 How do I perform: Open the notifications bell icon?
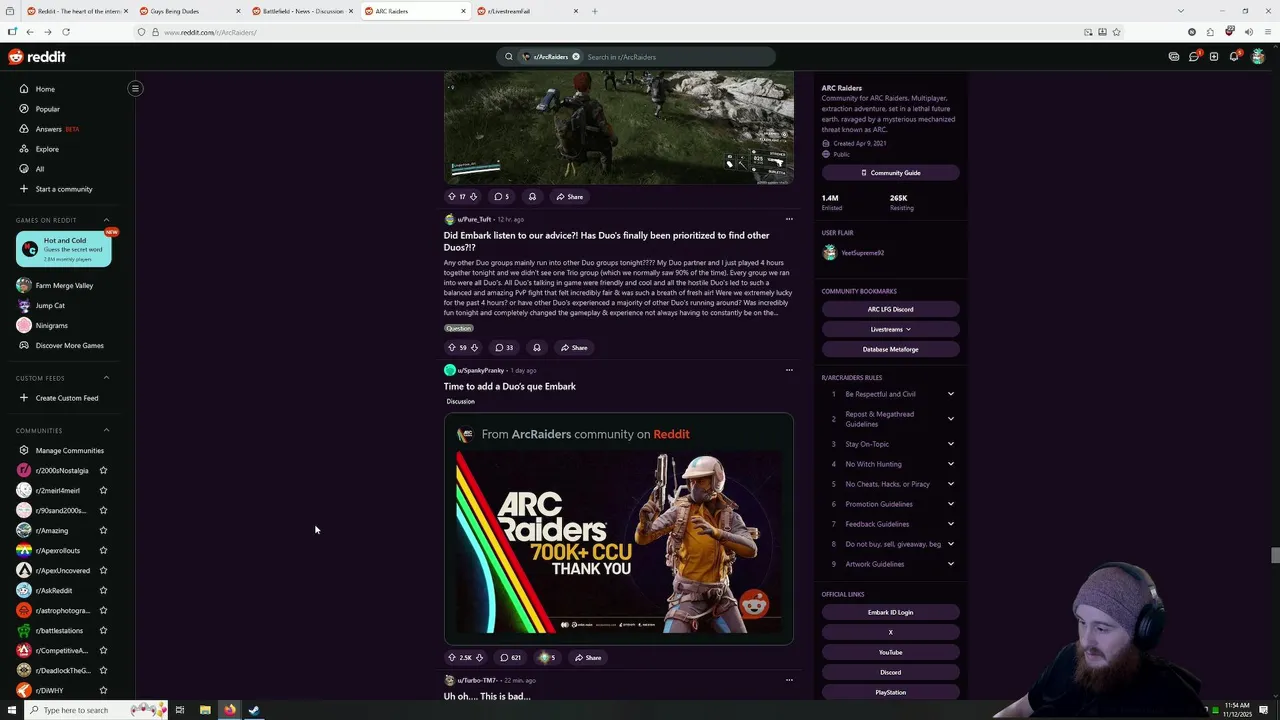[x=1234, y=57]
